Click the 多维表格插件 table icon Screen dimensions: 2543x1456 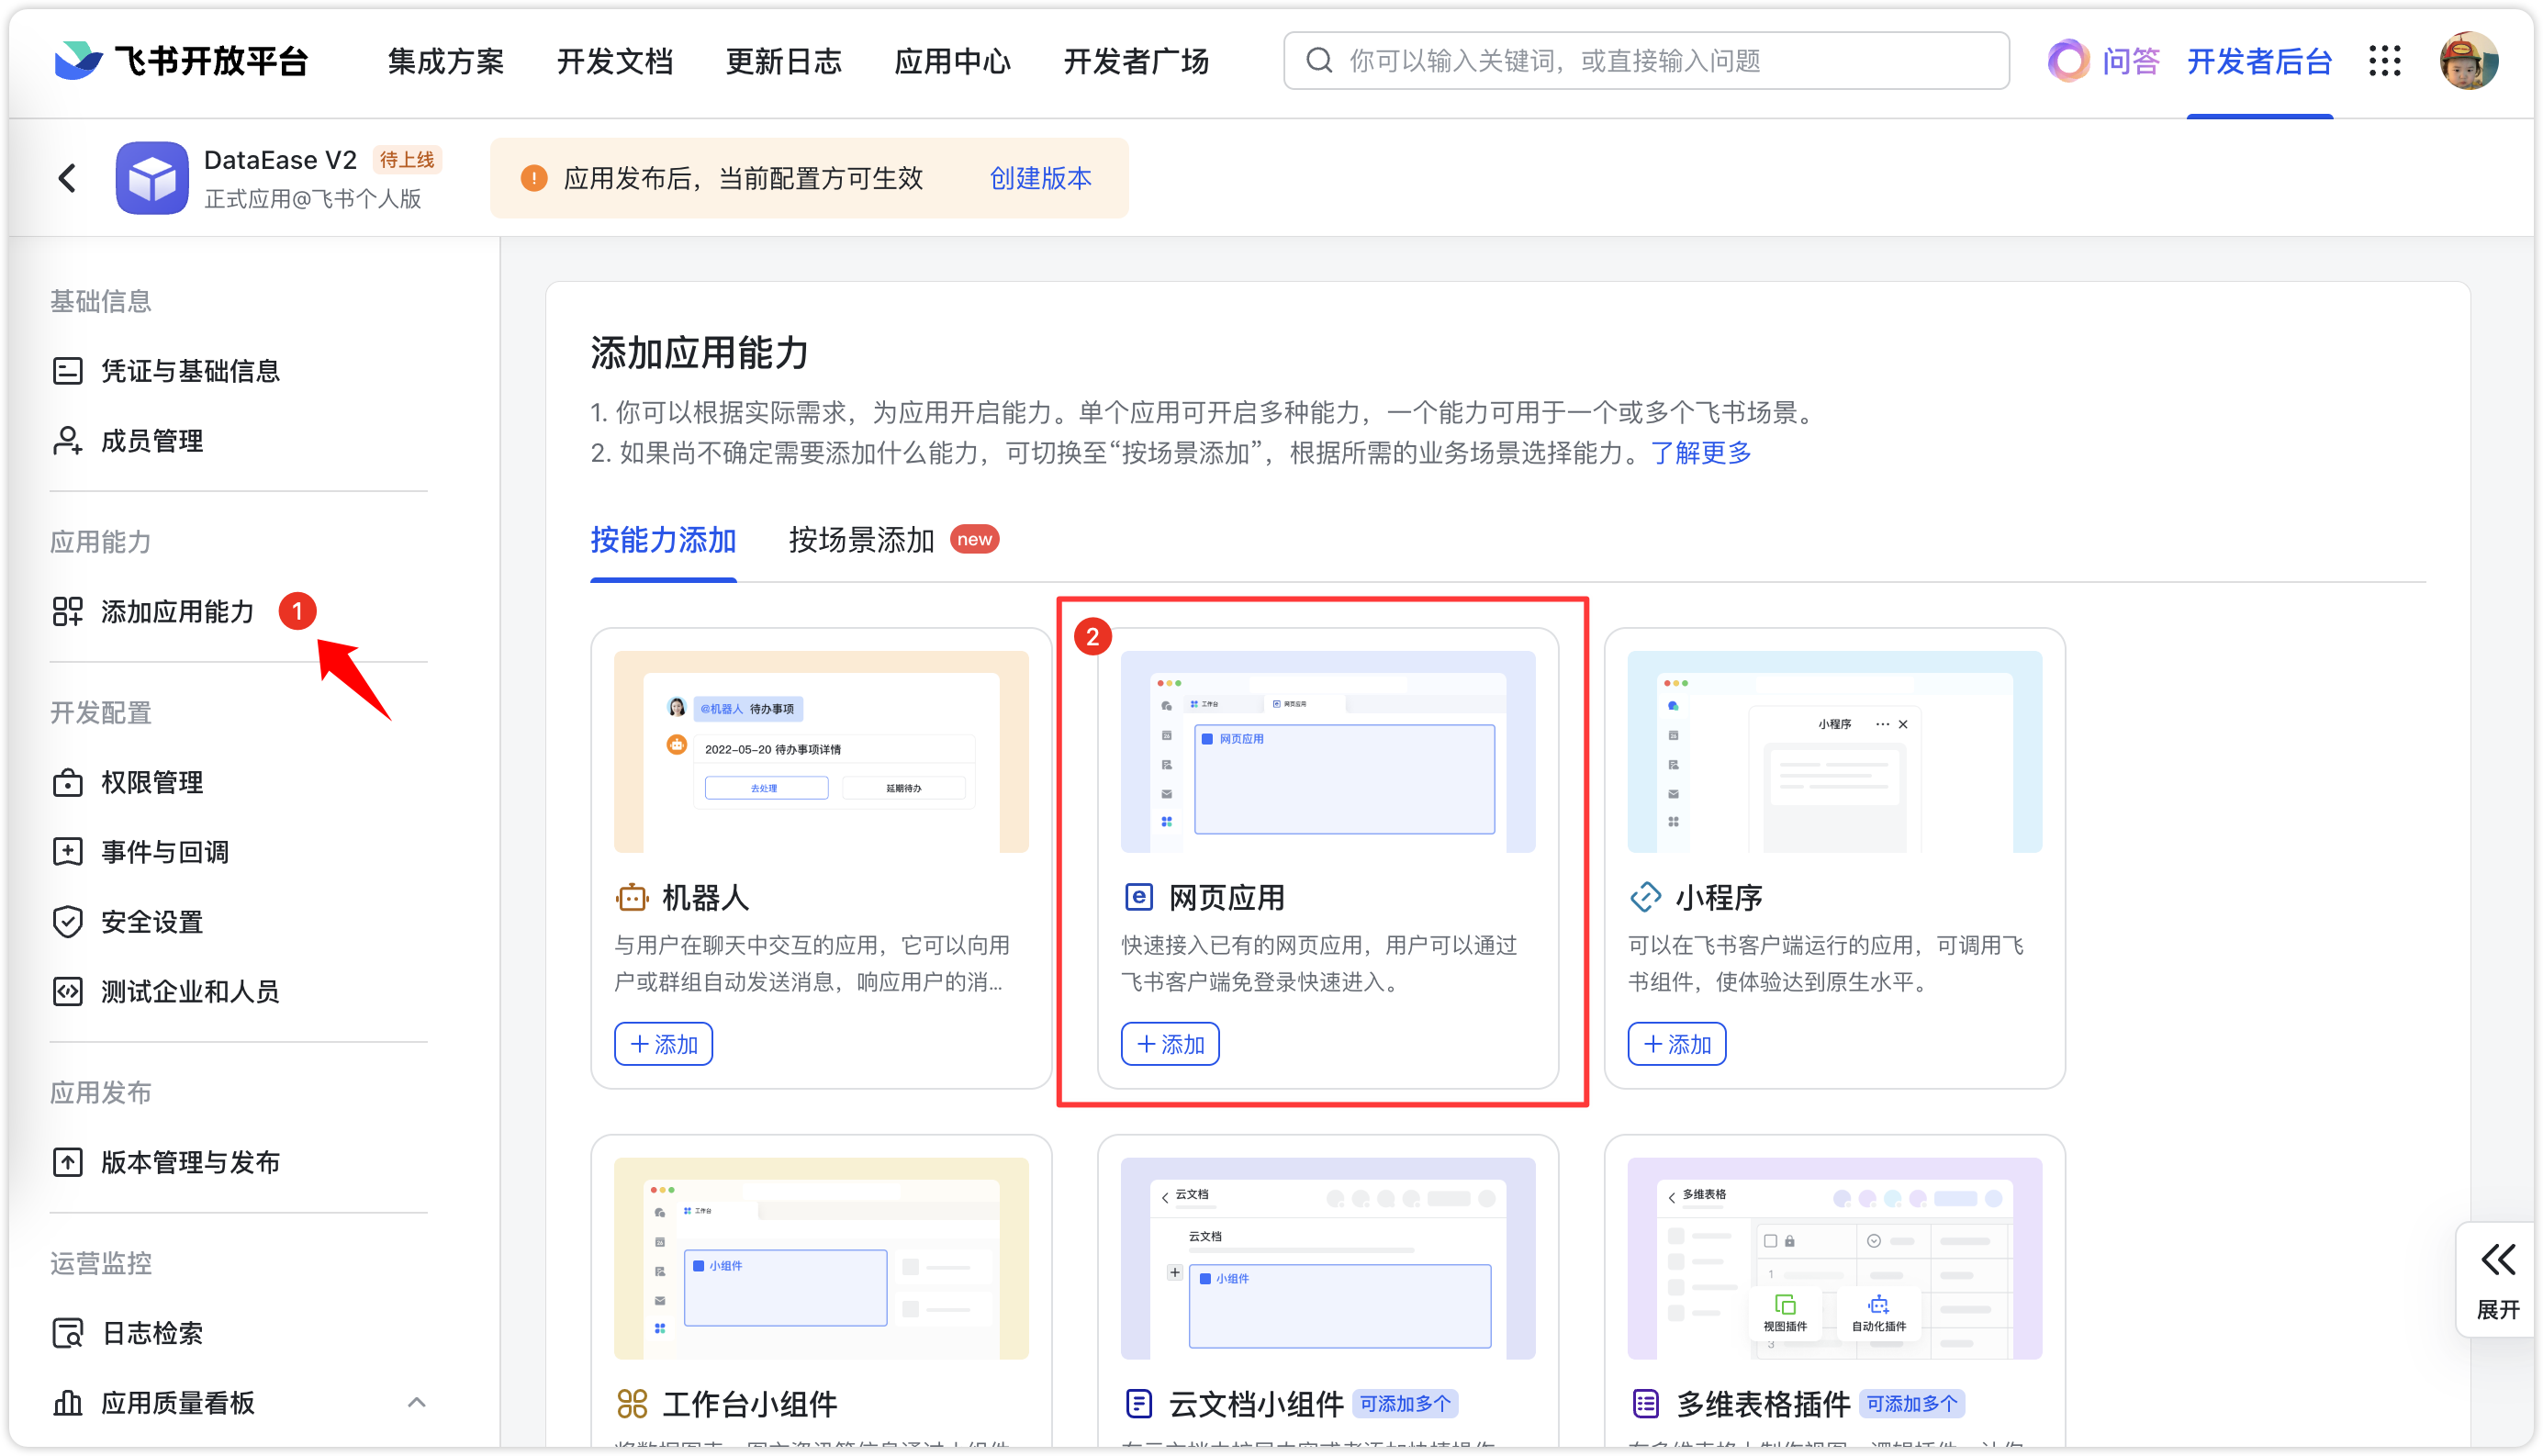pos(1645,1404)
